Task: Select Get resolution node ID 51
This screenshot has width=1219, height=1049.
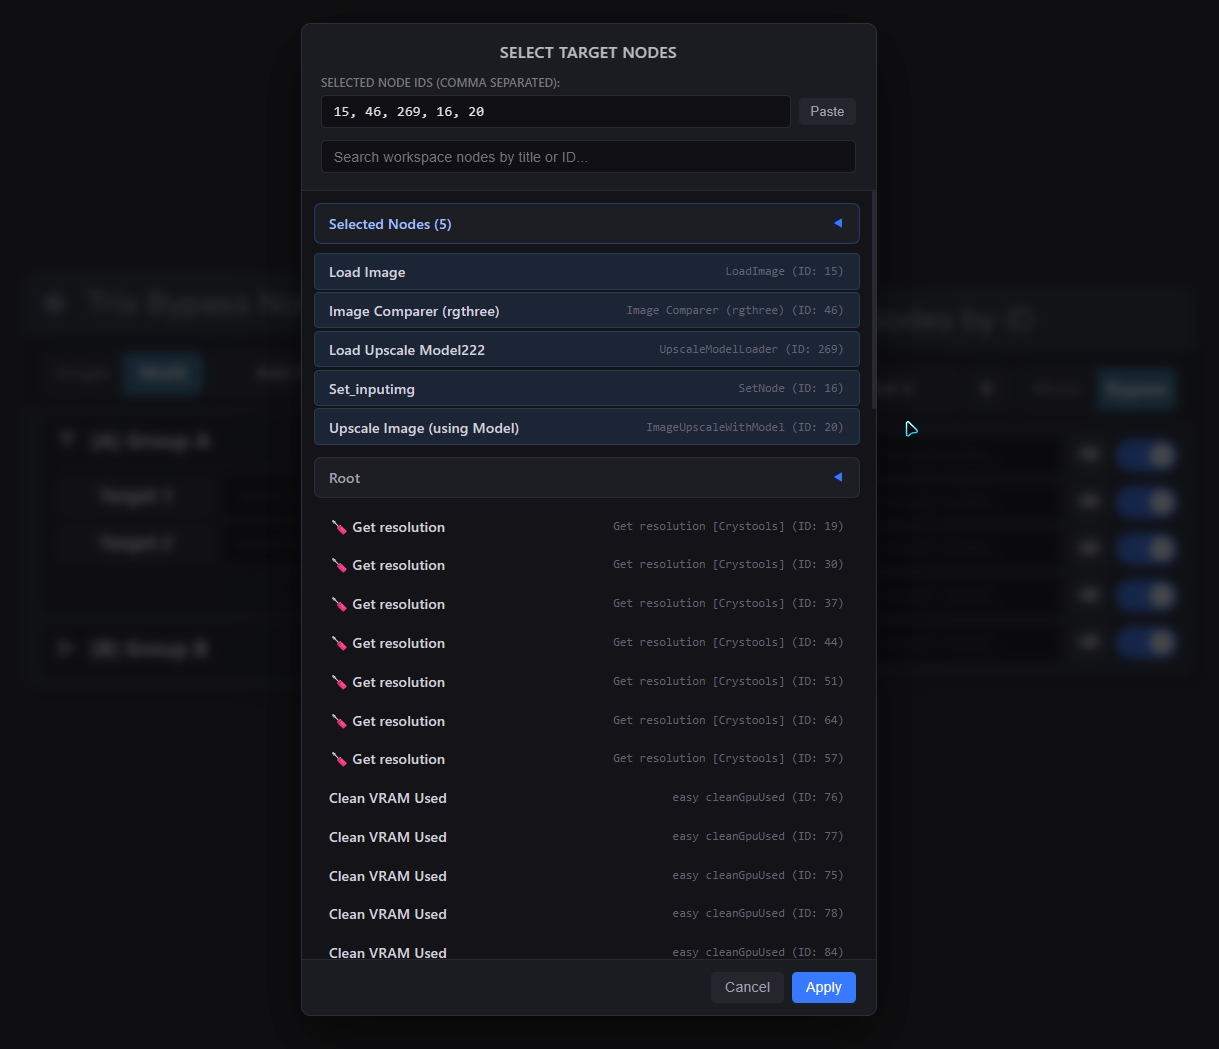Action: [587, 682]
